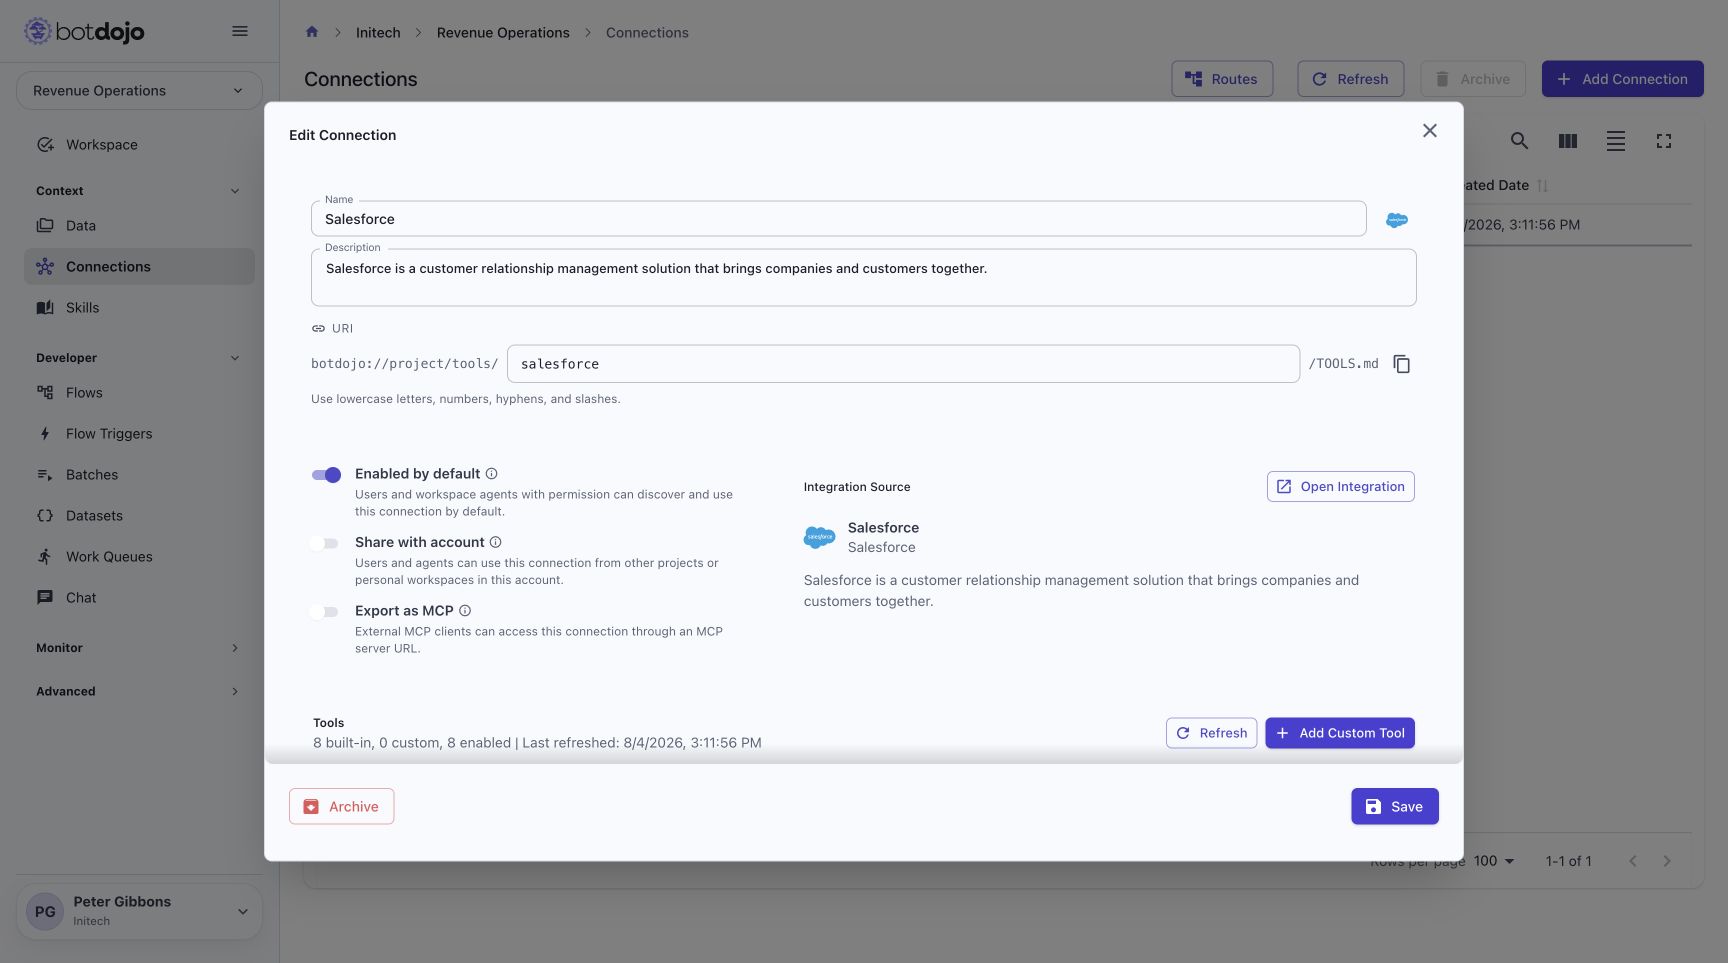The height and width of the screenshot is (963, 1728).
Task: Open Skills in the sidebar
Action: point(139,308)
